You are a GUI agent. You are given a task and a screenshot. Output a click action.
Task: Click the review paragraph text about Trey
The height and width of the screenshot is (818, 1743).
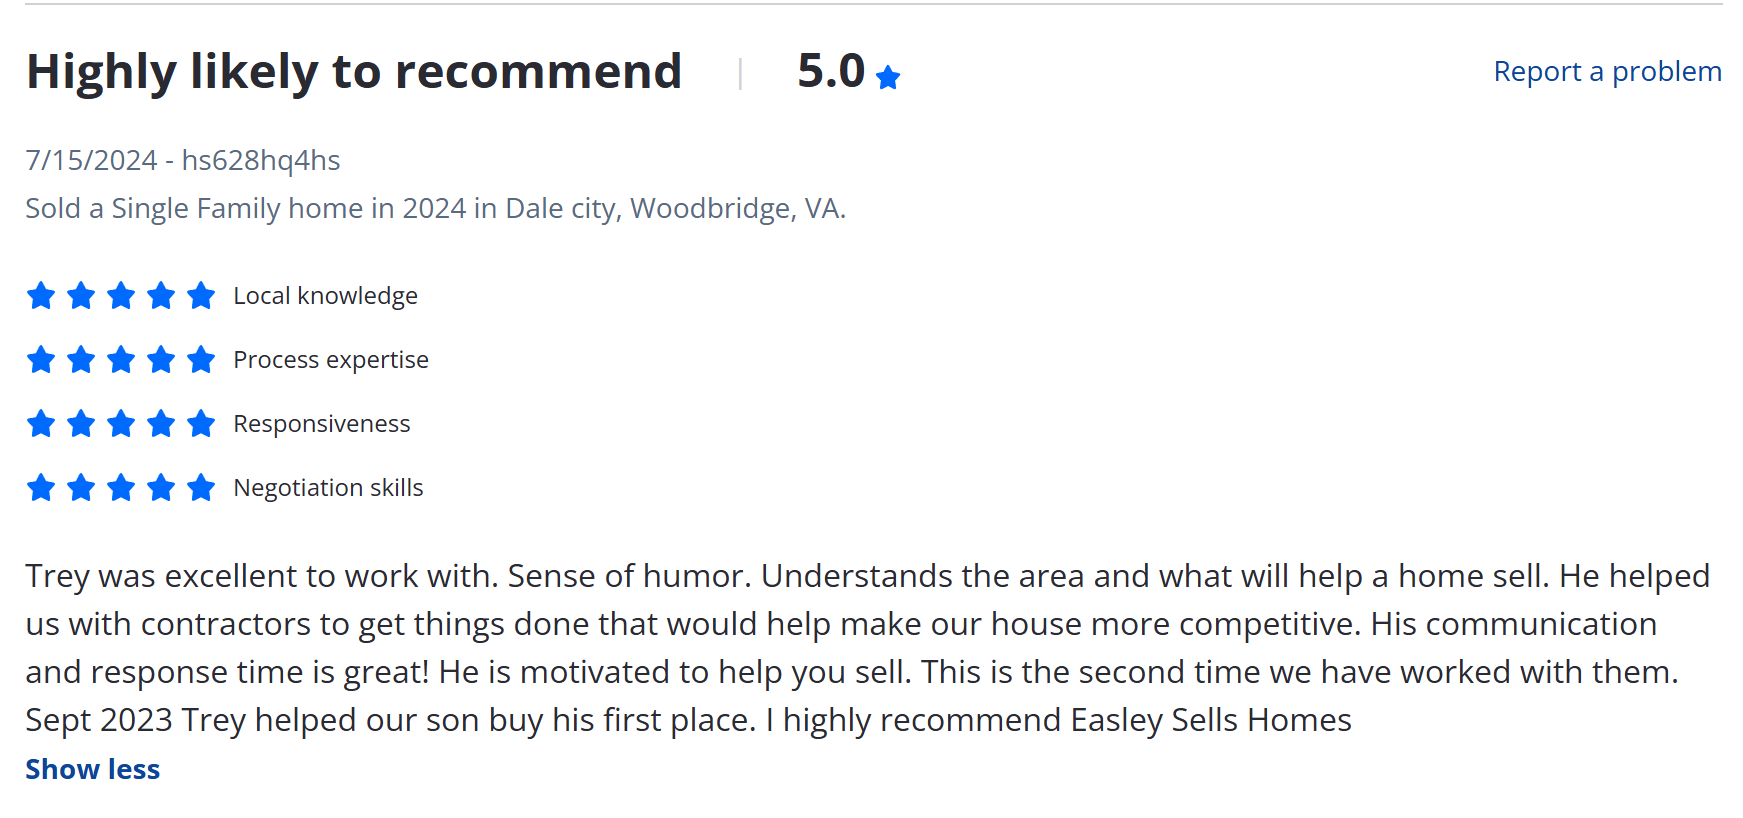point(868,648)
